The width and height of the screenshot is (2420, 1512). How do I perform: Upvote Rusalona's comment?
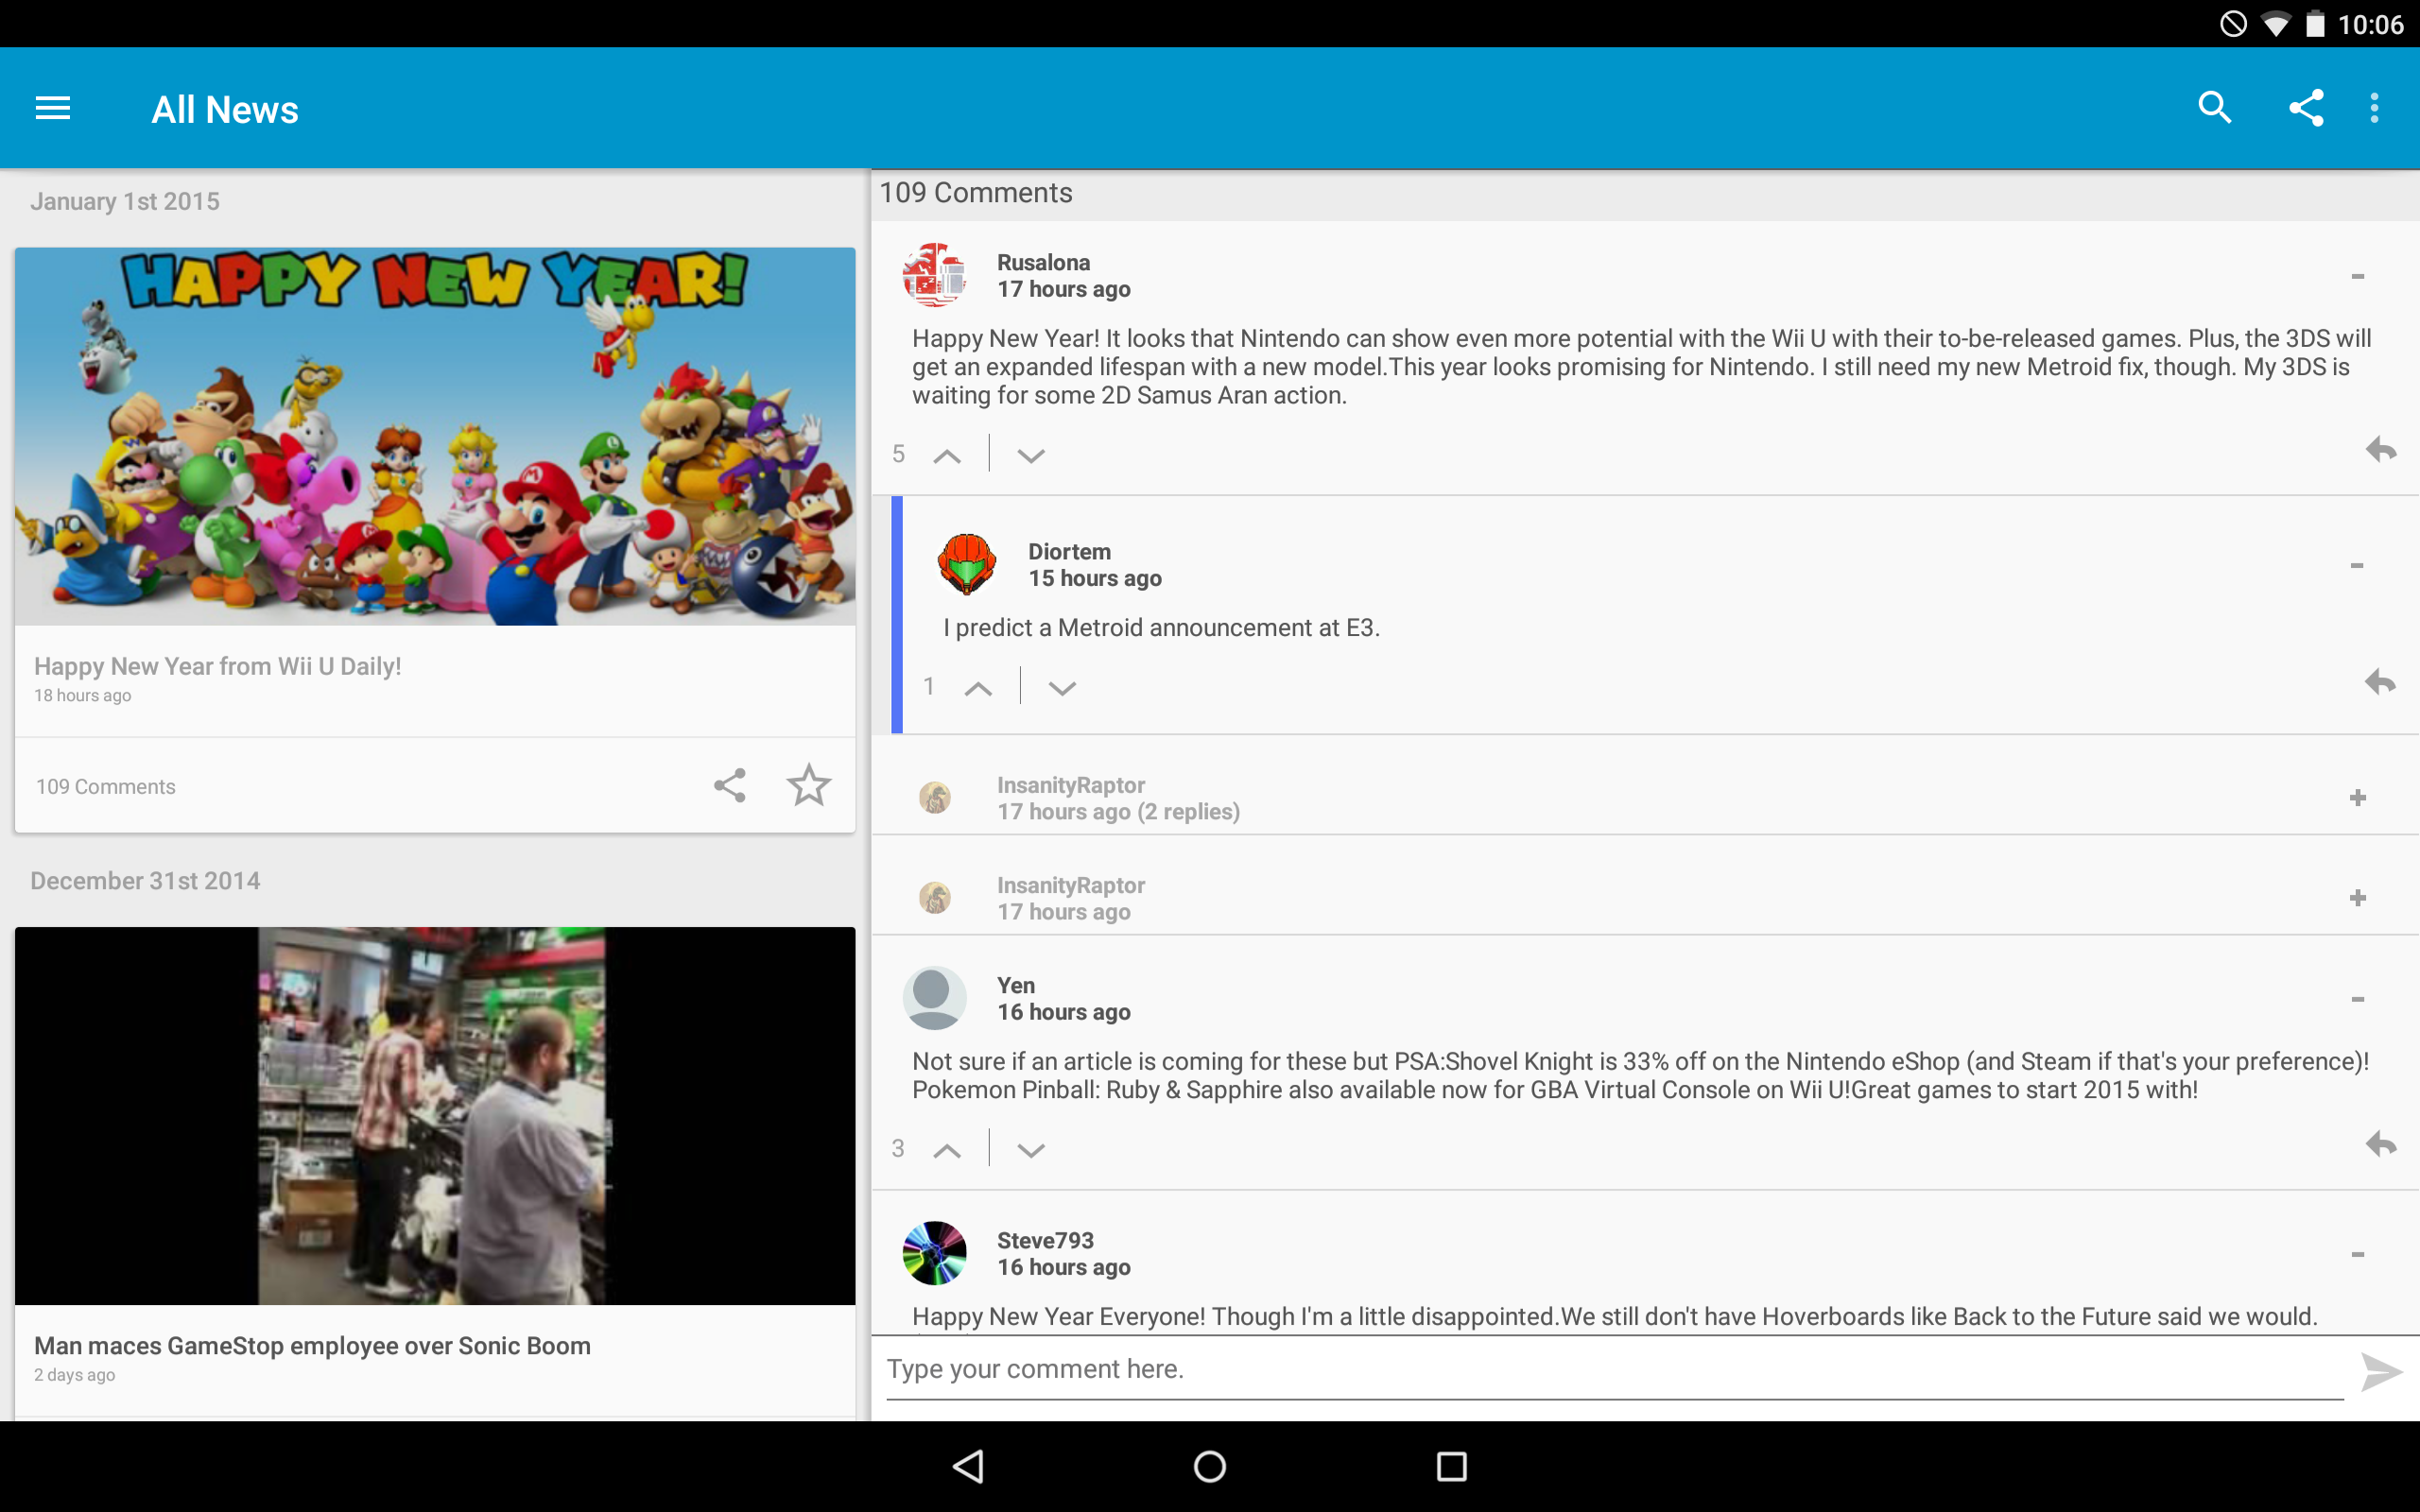947,456
